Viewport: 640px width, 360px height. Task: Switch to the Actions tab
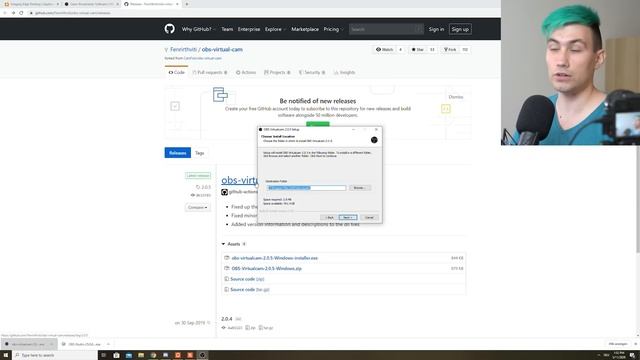[x=246, y=72]
